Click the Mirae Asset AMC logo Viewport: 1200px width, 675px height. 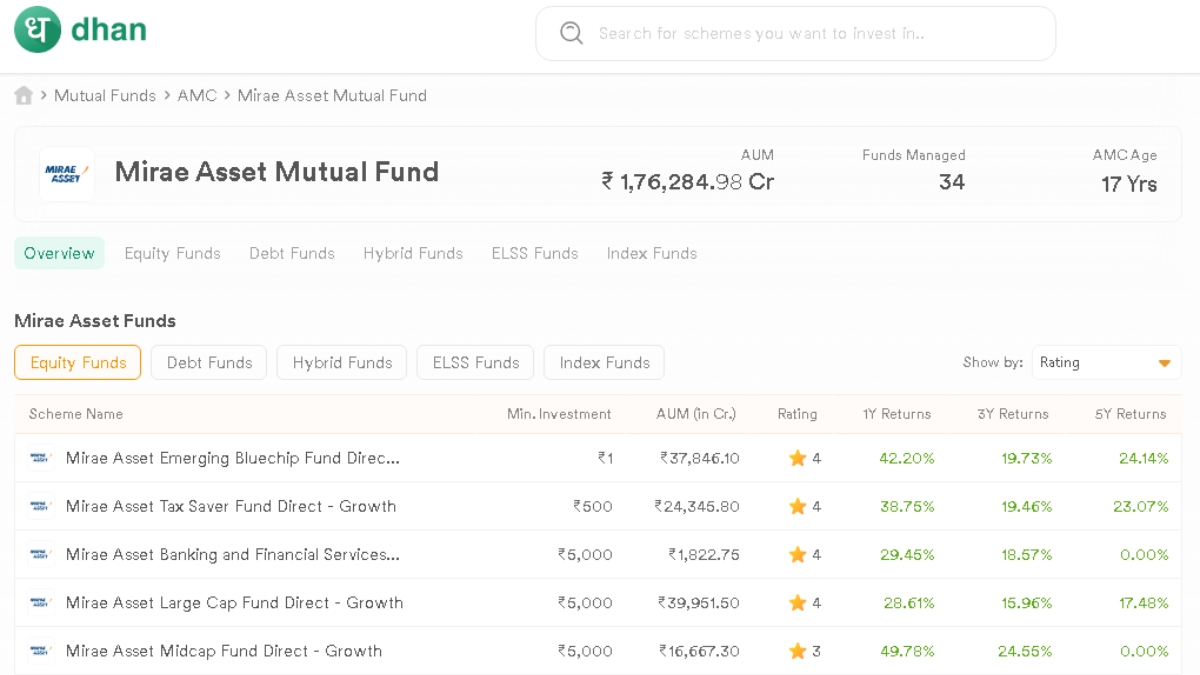pyautogui.click(x=67, y=174)
